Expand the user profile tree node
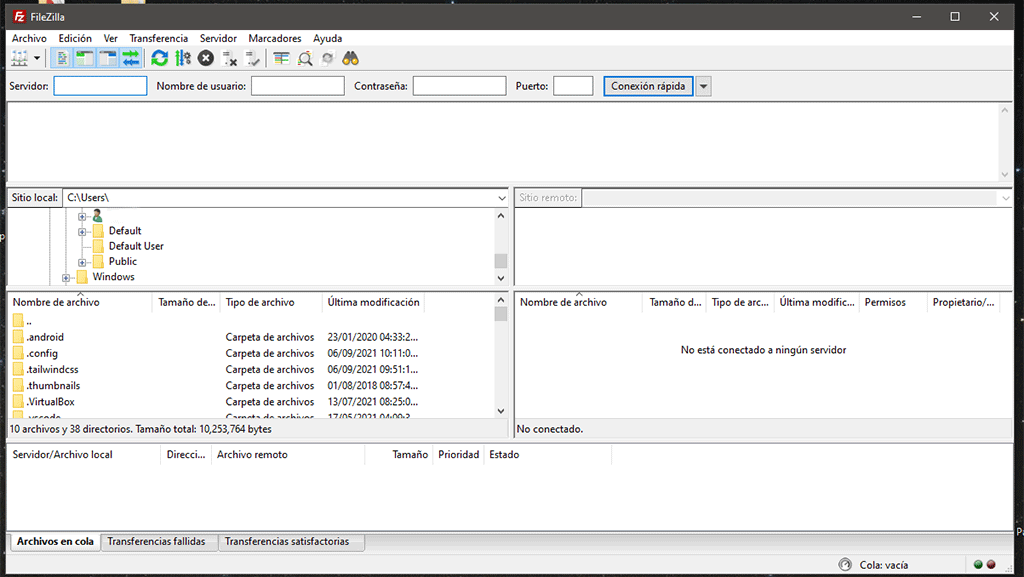1024x577 pixels. [x=82, y=216]
